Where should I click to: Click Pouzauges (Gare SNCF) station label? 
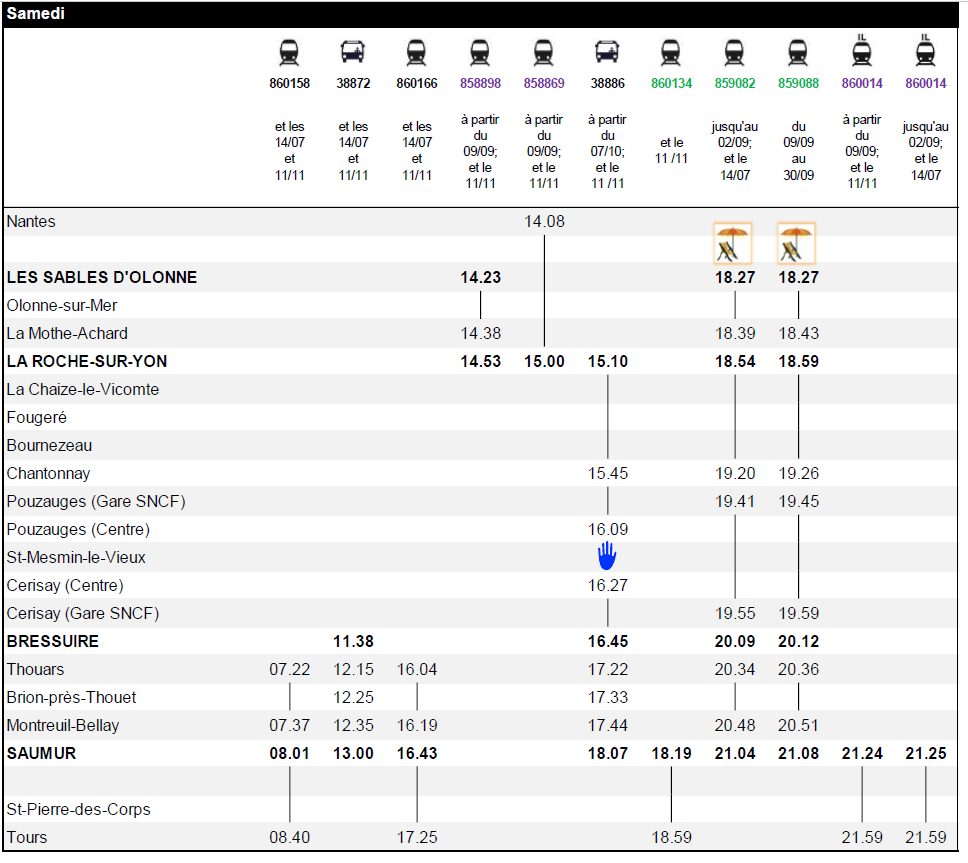coord(96,502)
